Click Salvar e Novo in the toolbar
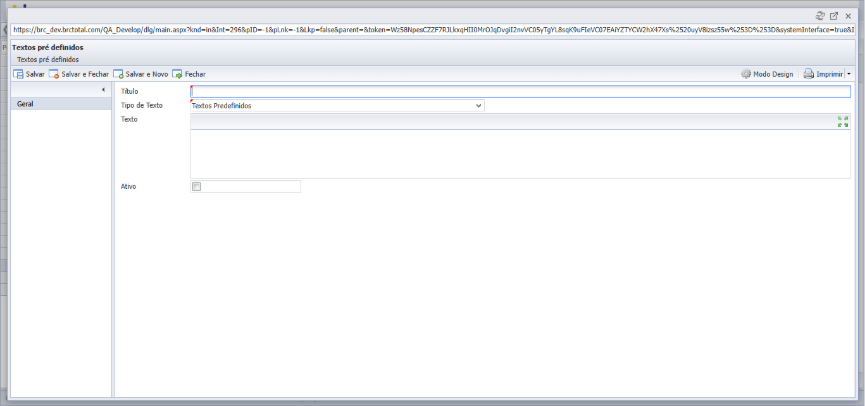This screenshot has height=406, width=865. [x=141, y=74]
